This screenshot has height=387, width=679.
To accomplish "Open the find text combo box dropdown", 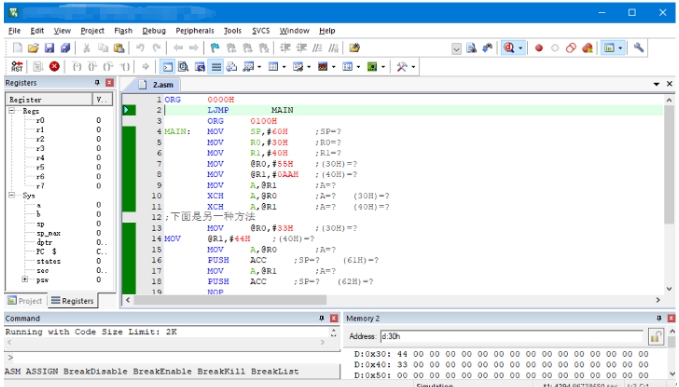I will tap(456, 48).
